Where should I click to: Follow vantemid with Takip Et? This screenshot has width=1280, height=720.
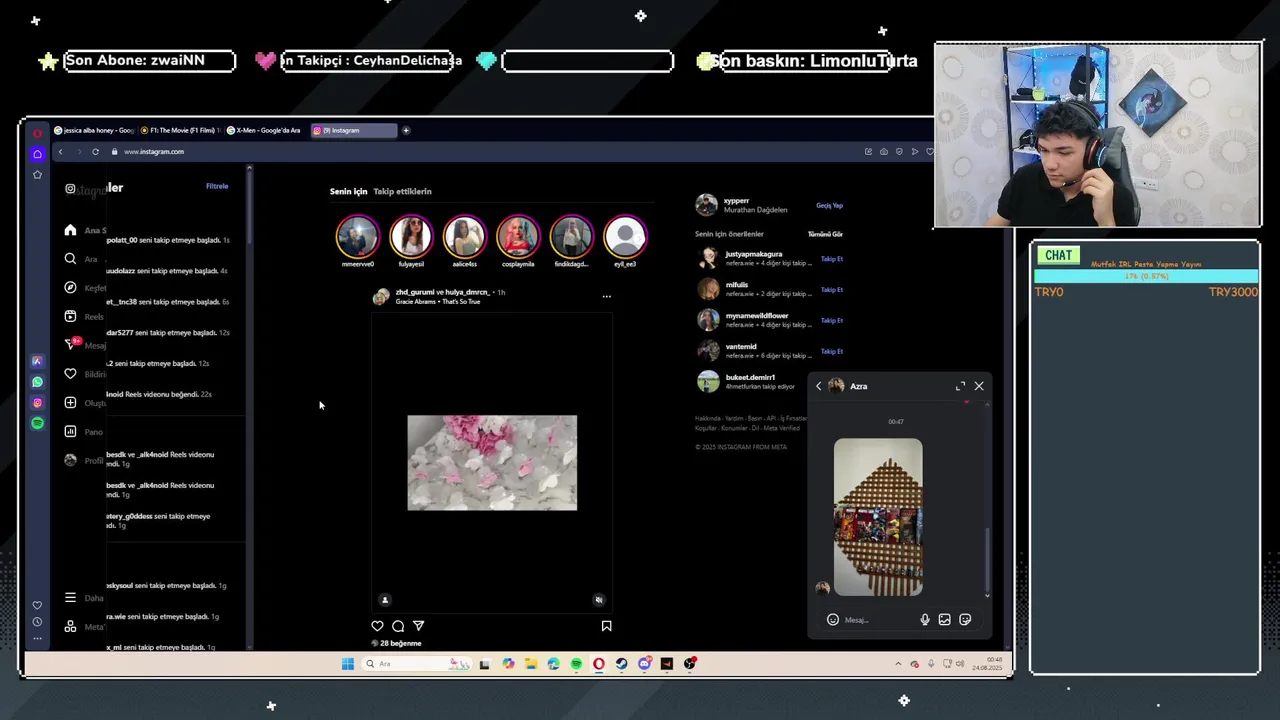click(832, 352)
